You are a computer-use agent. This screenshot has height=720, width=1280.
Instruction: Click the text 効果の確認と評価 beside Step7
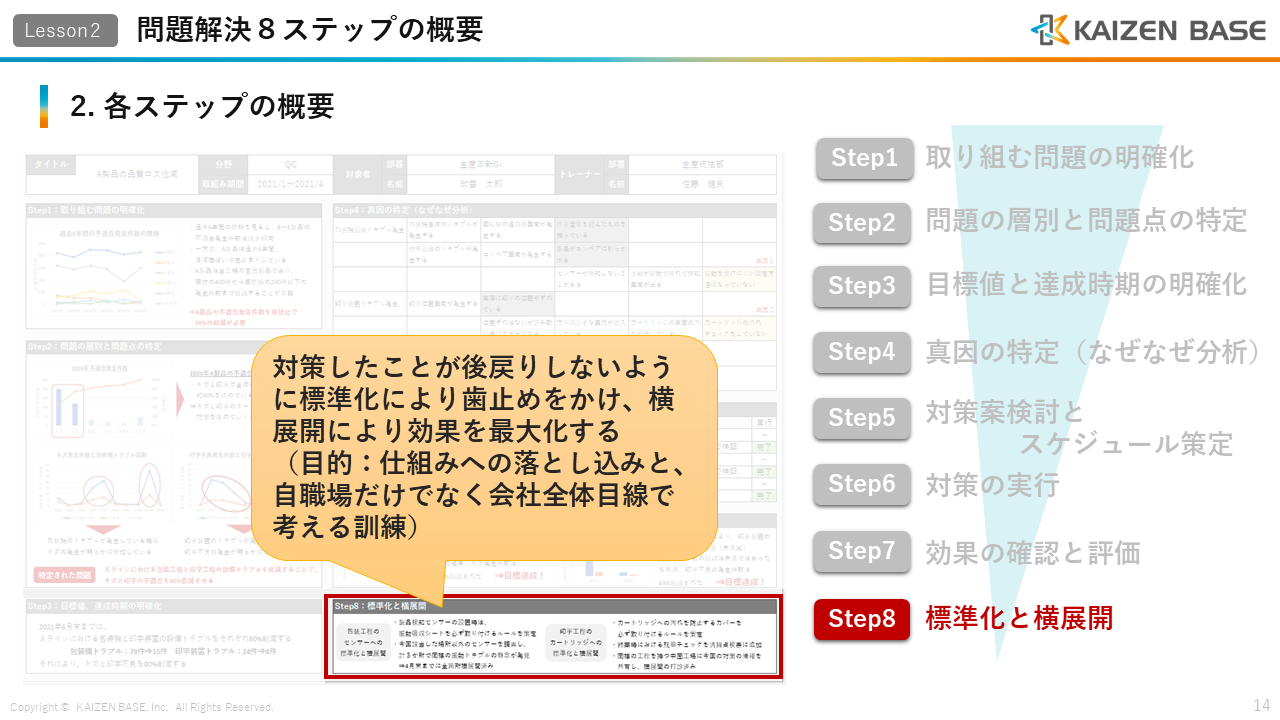(x=1033, y=552)
